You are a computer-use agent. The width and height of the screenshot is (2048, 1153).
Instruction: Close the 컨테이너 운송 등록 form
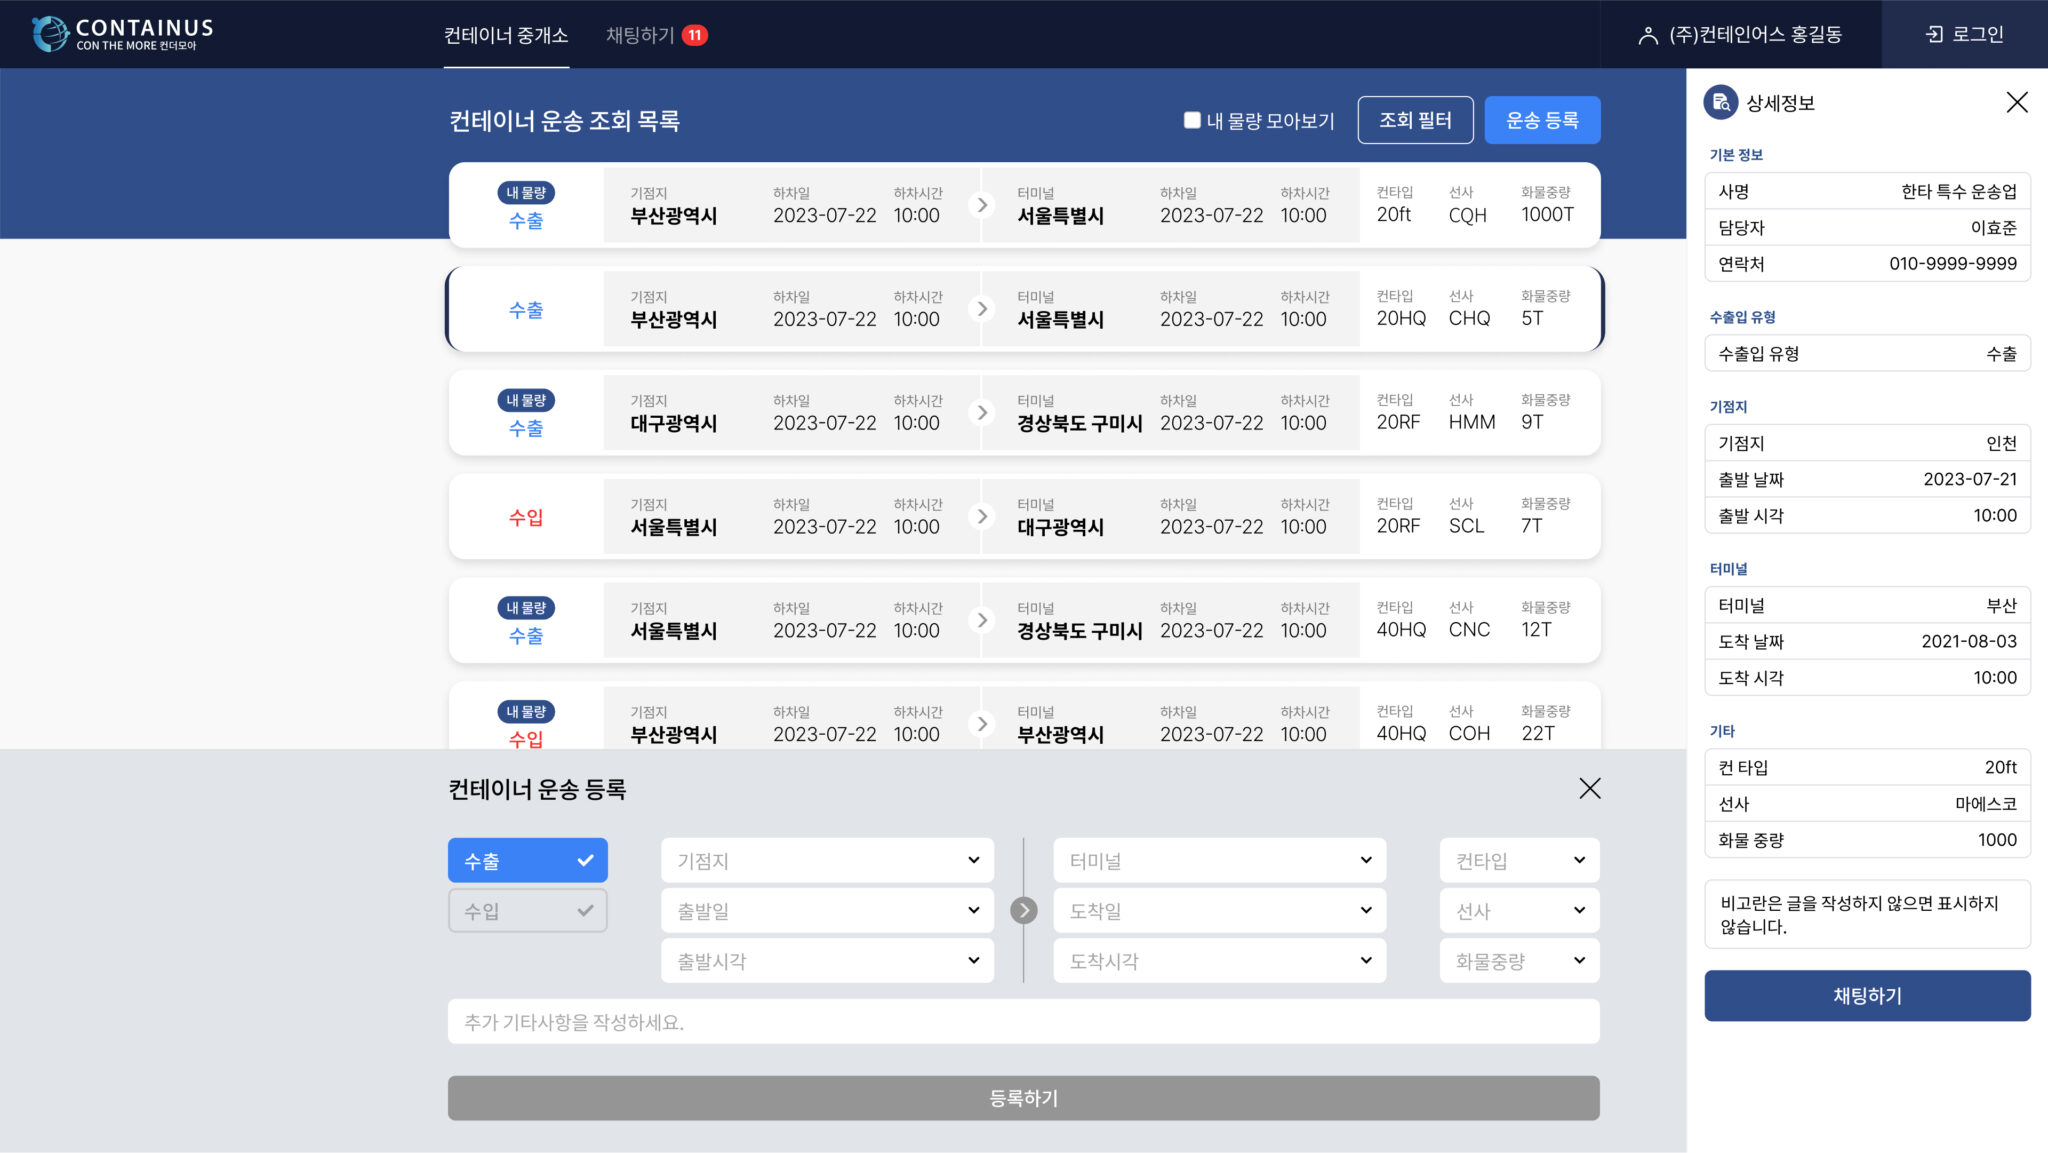point(1589,788)
